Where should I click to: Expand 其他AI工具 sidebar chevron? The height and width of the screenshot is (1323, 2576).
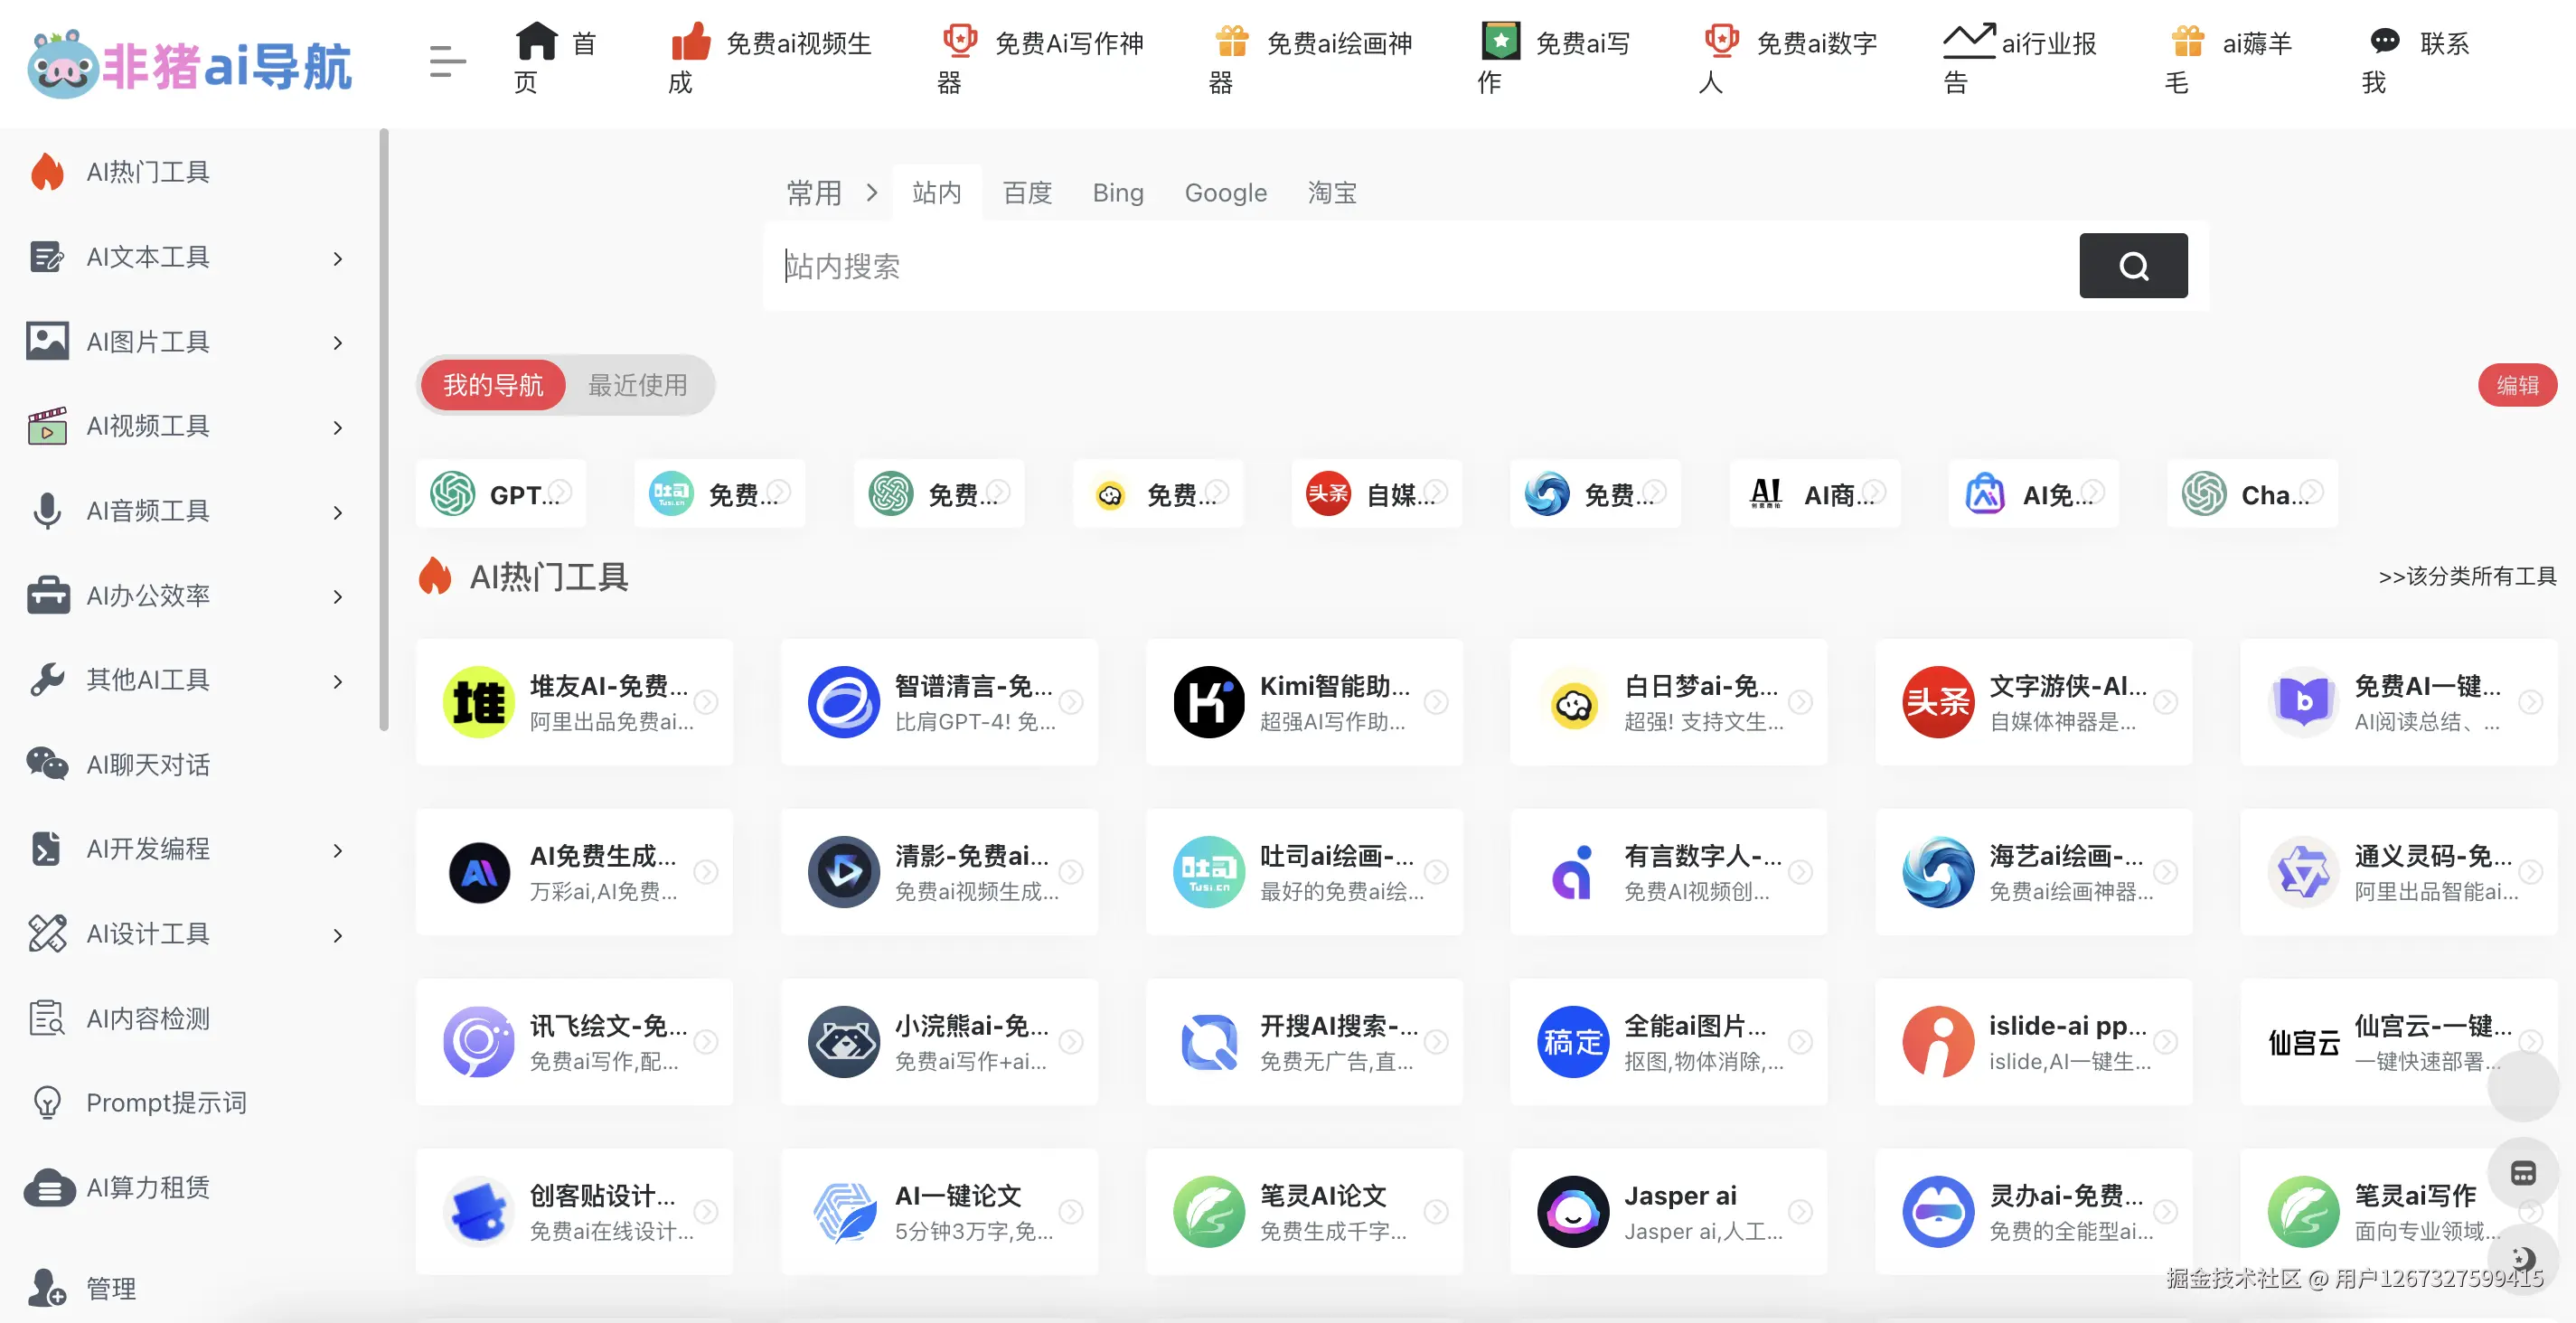(338, 682)
